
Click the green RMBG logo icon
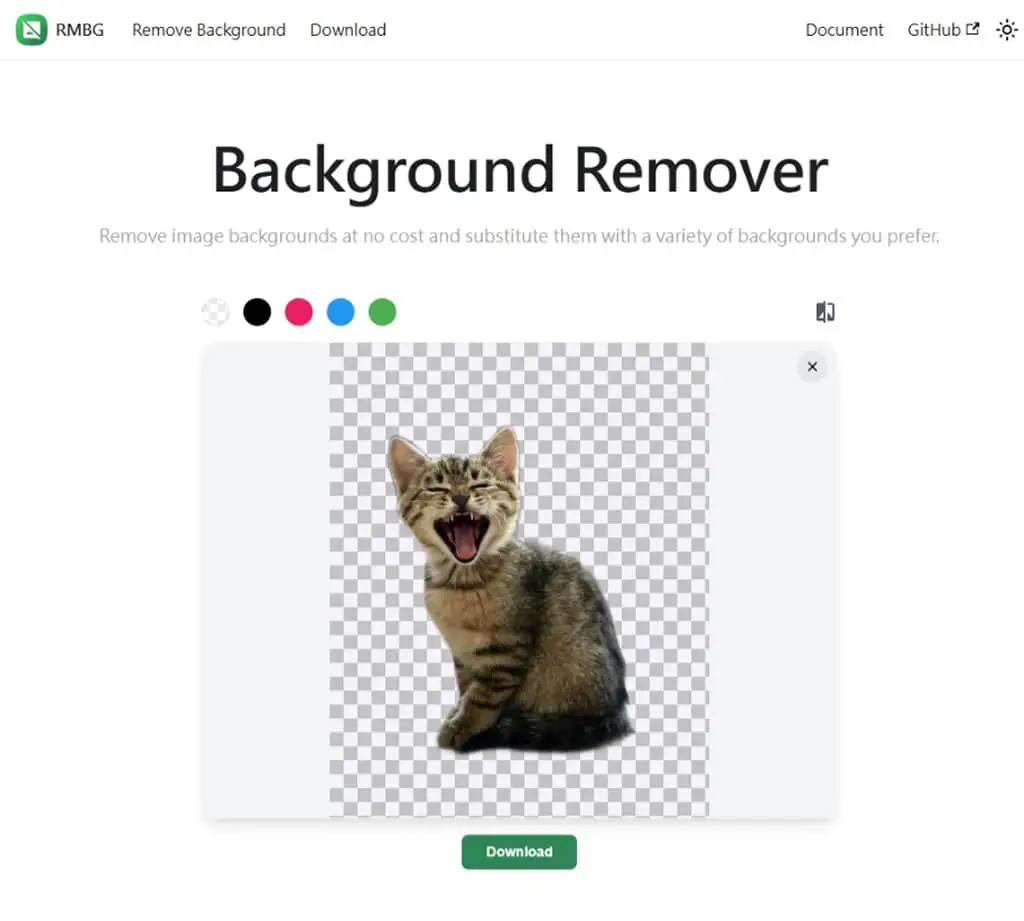(x=31, y=30)
